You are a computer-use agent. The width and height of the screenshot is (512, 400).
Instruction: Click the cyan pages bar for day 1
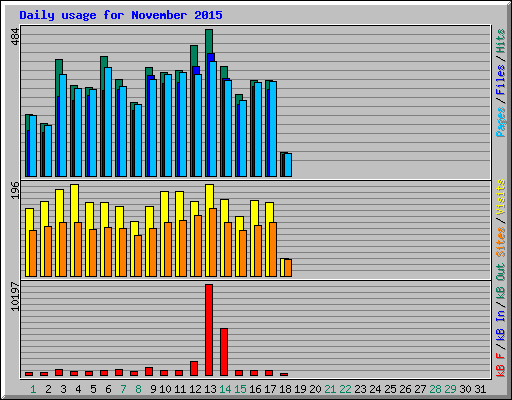click(x=33, y=146)
